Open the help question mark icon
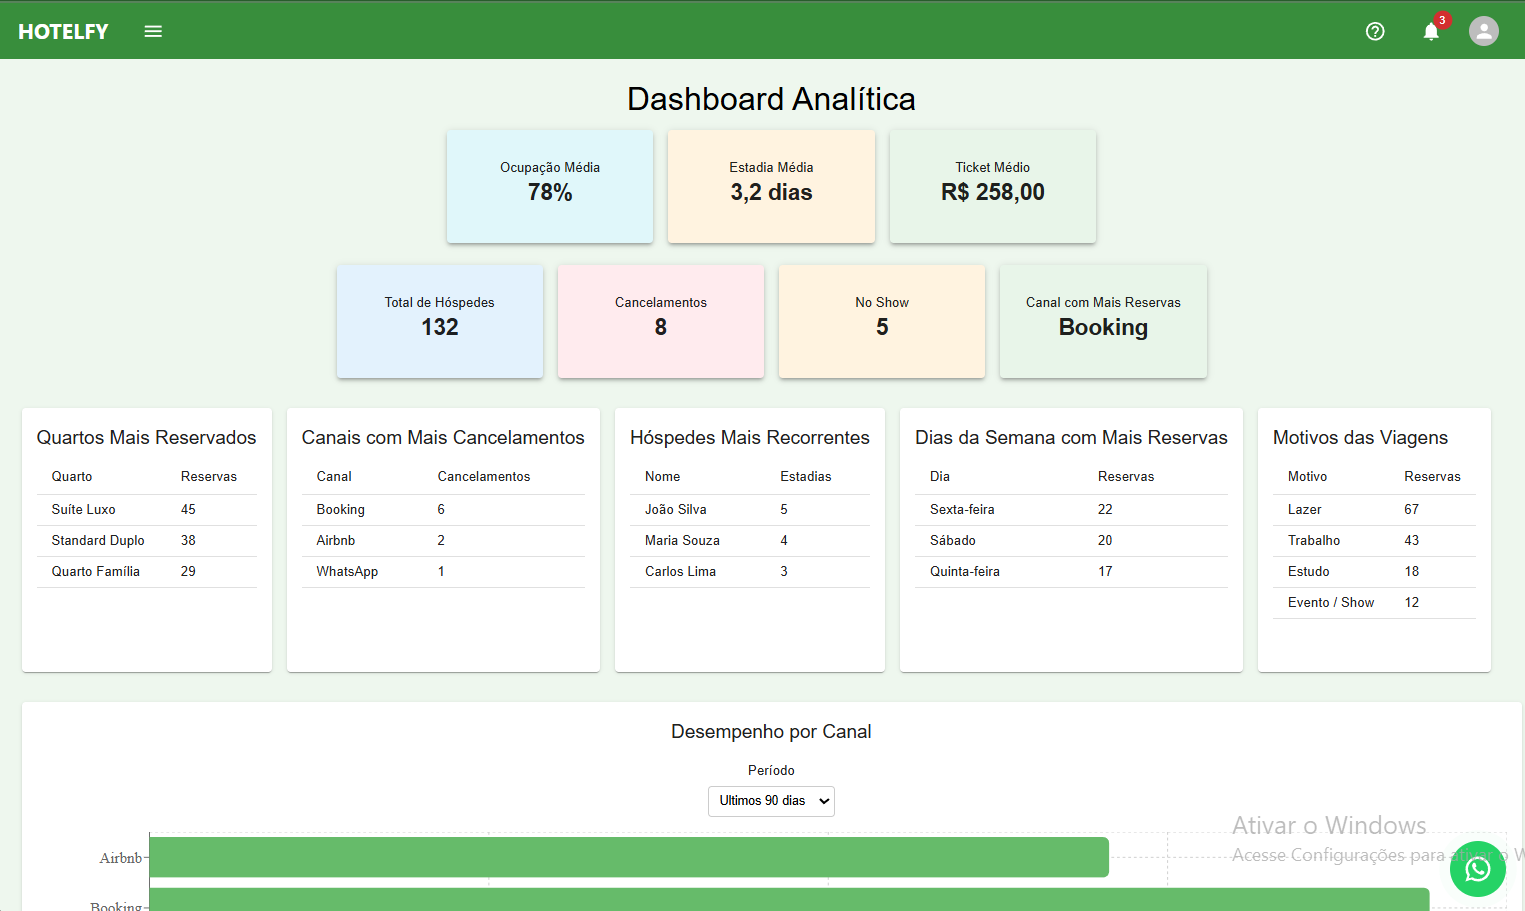The height and width of the screenshot is (911, 1525). coord(1374,31)
